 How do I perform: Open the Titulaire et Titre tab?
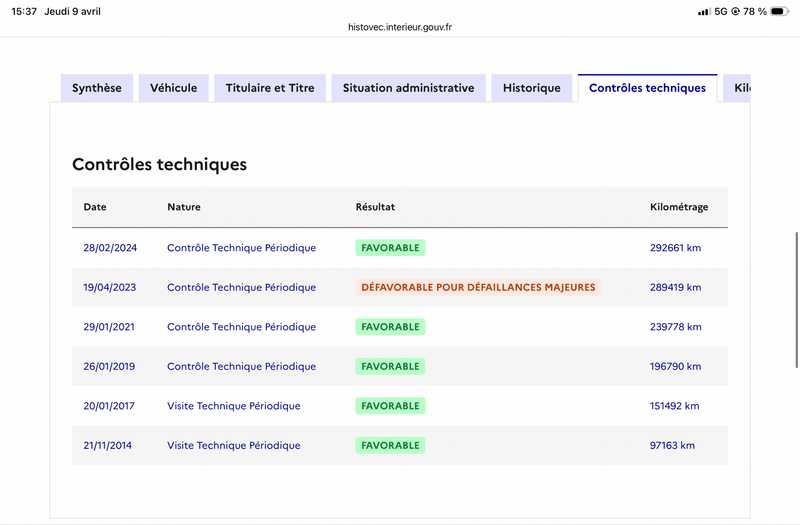pos(270,88)
